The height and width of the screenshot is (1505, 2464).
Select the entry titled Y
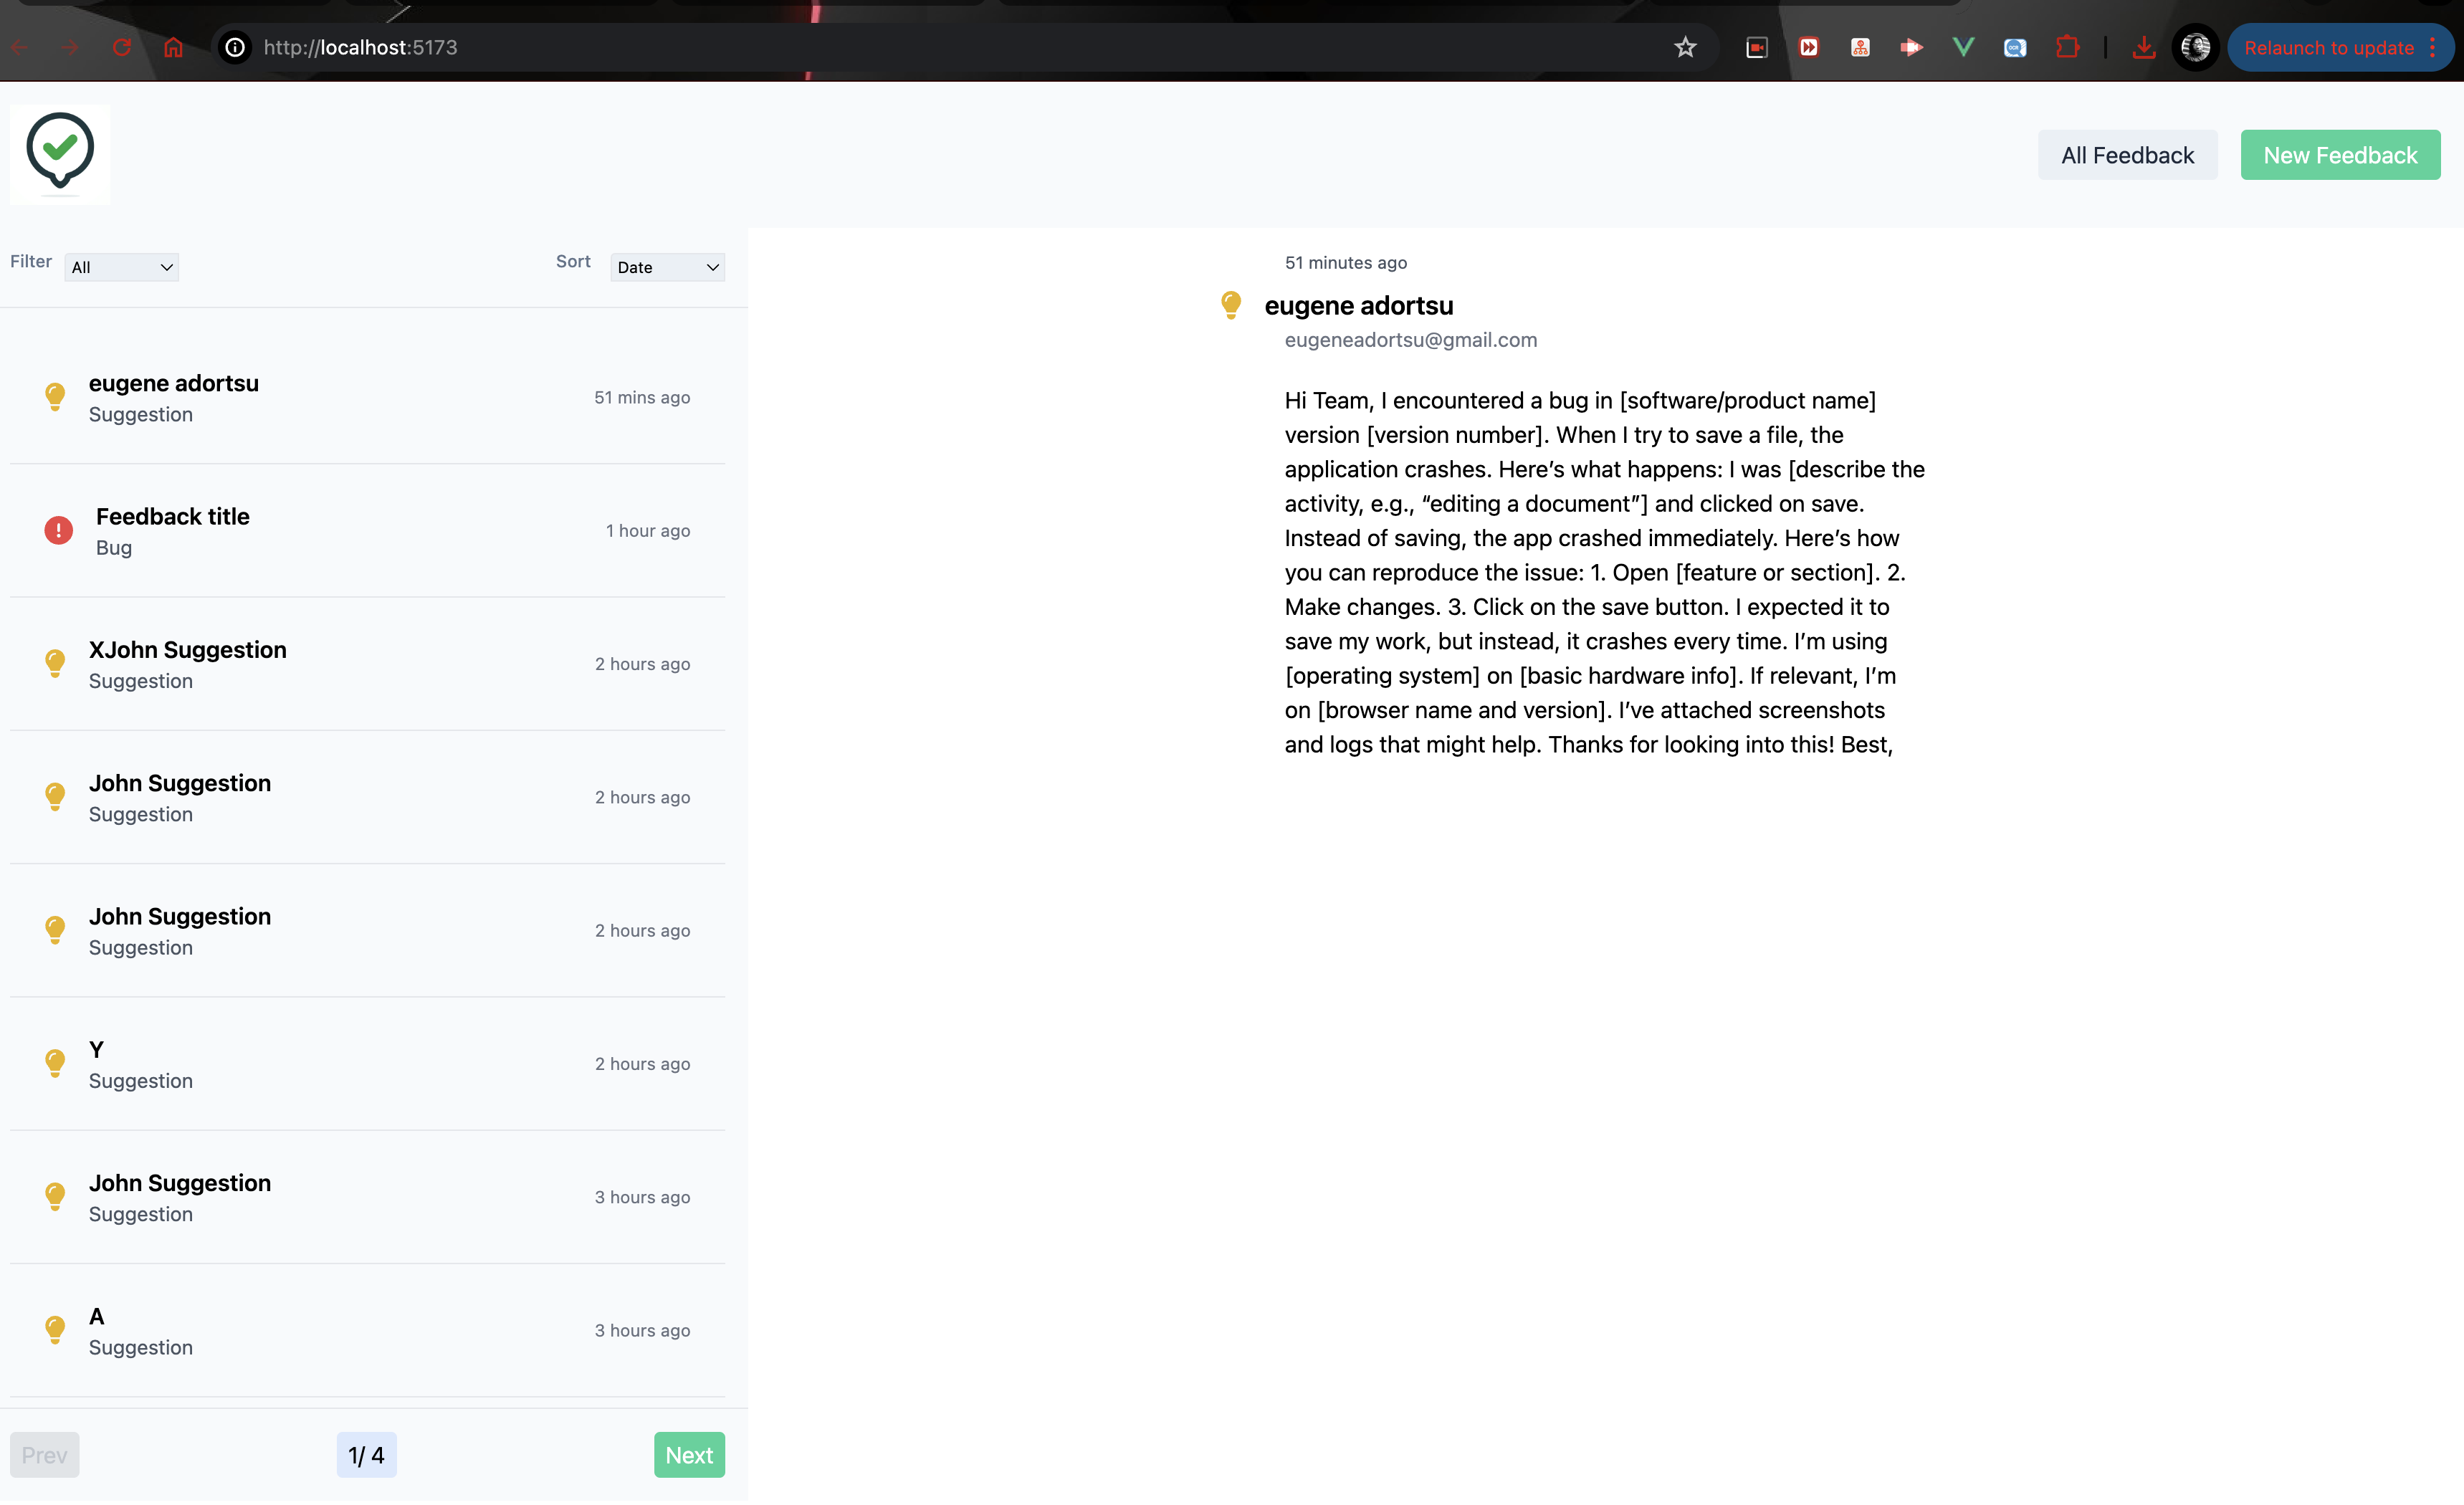[x=367, y=1063]
